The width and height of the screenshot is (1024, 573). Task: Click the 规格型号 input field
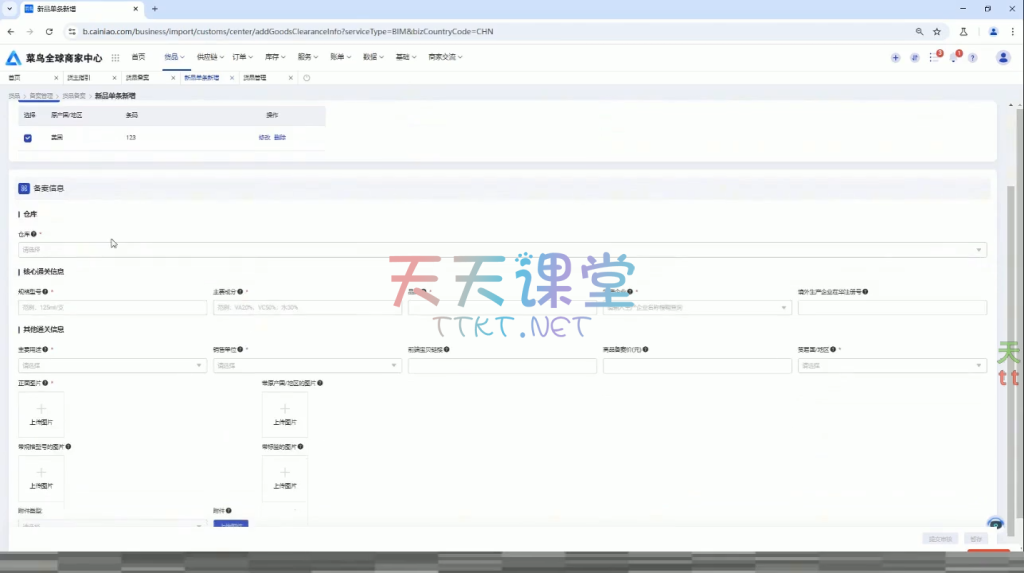pos(112,308)
